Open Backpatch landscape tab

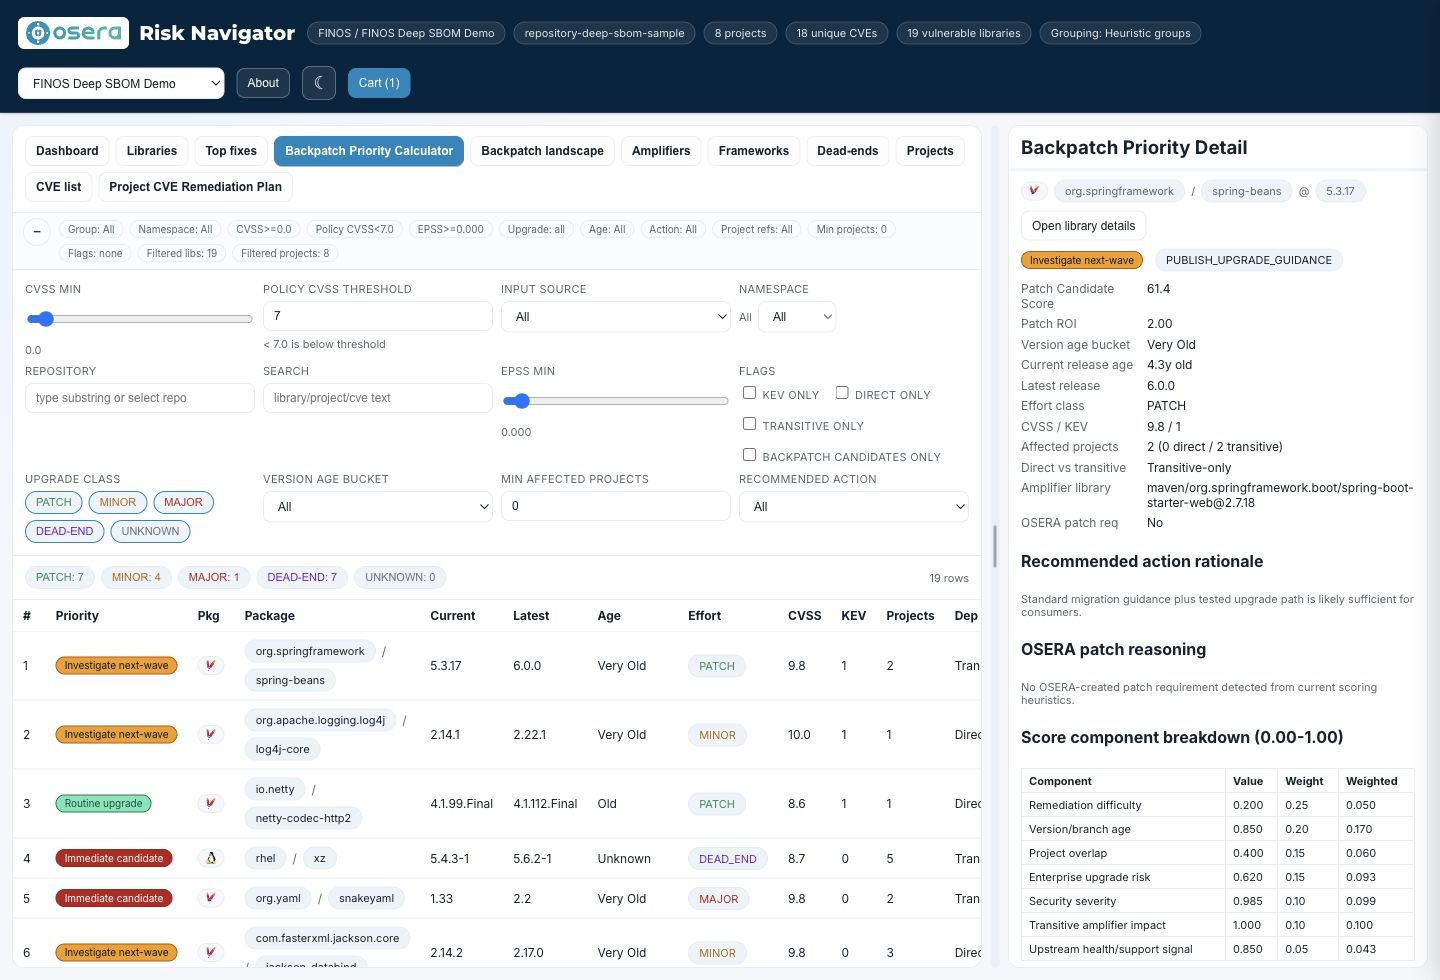(542, 151)
